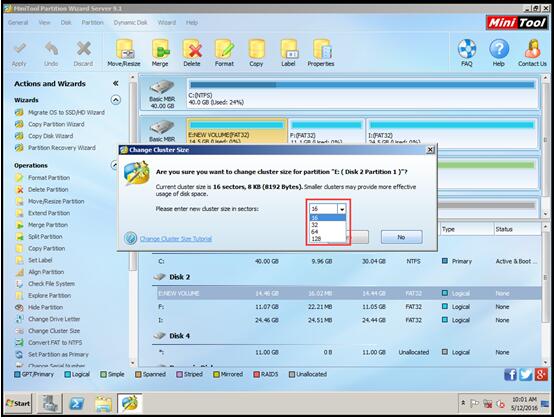Open the Twitter social icon

525,374
